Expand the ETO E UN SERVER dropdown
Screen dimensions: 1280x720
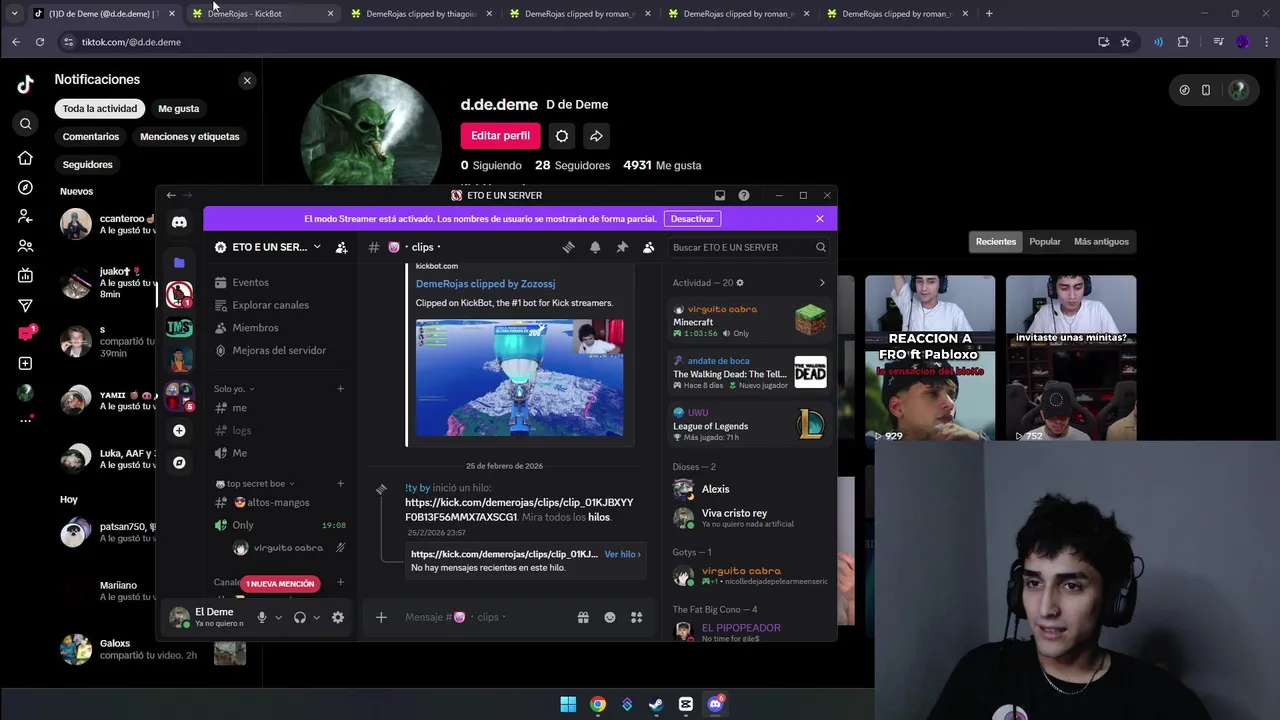(317, 247)
